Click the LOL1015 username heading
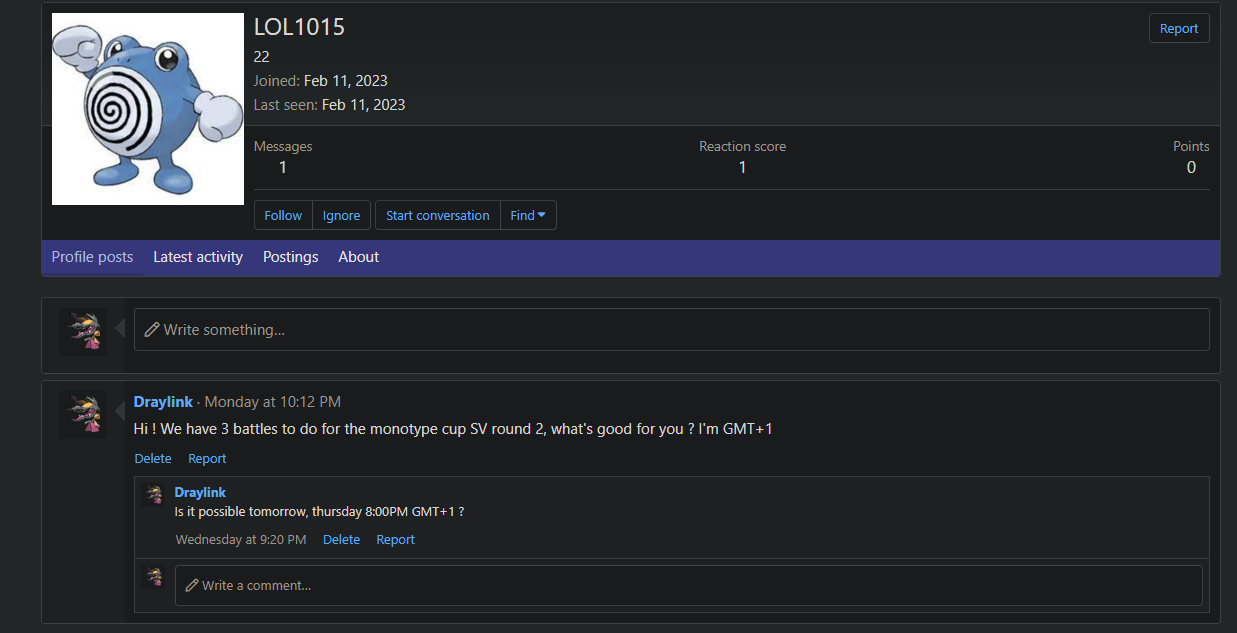 click(x=299, y=27)
